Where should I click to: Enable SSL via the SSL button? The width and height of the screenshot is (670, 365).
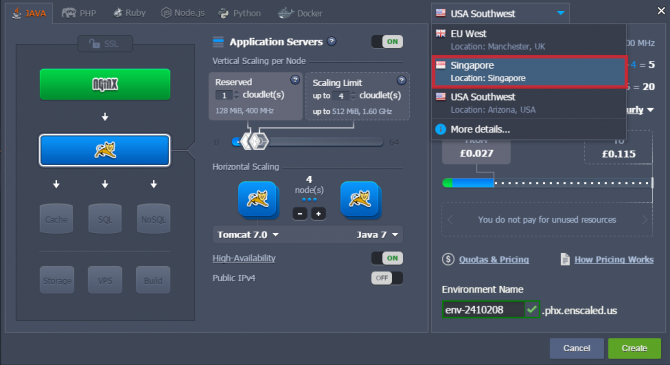point(105,44)
